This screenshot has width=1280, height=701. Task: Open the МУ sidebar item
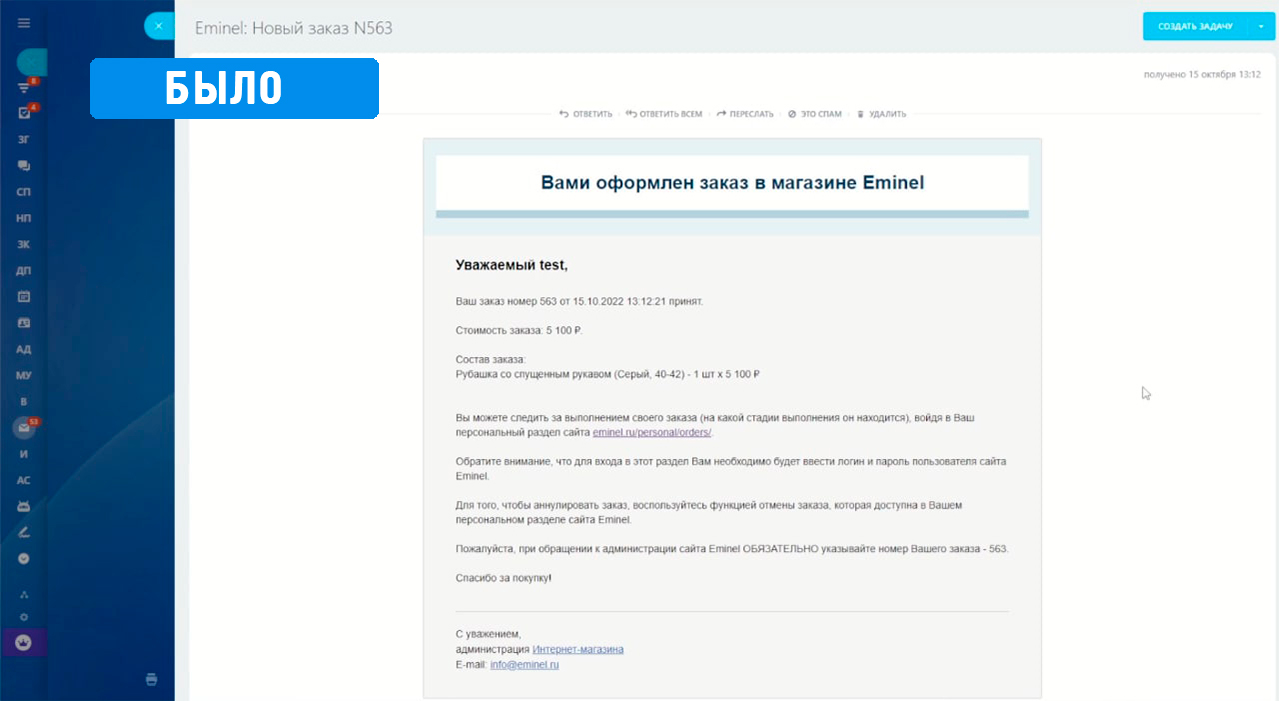point(24,375)
